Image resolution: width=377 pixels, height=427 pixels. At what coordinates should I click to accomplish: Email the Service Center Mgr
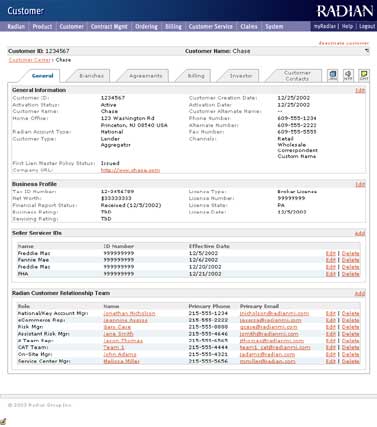(x=267, y=361)
